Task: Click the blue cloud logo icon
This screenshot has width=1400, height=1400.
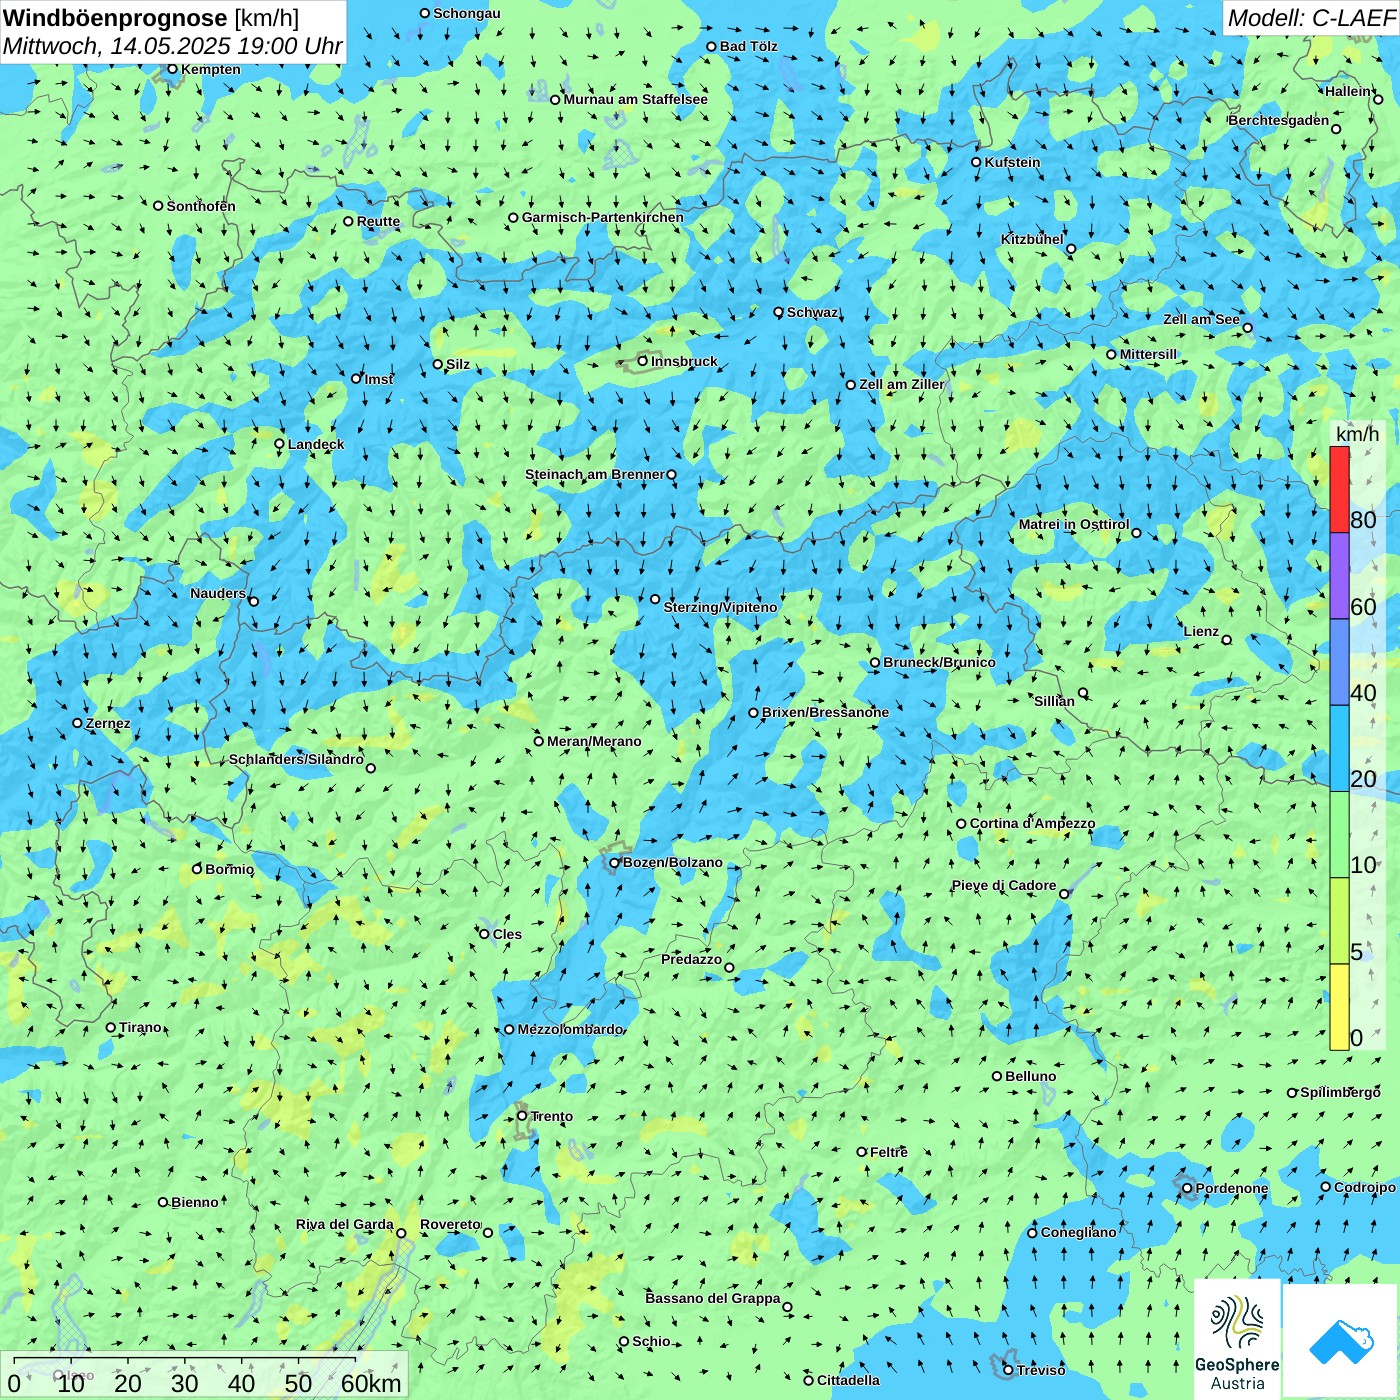Action: pyautogui.click(x=1341, y=1341)
